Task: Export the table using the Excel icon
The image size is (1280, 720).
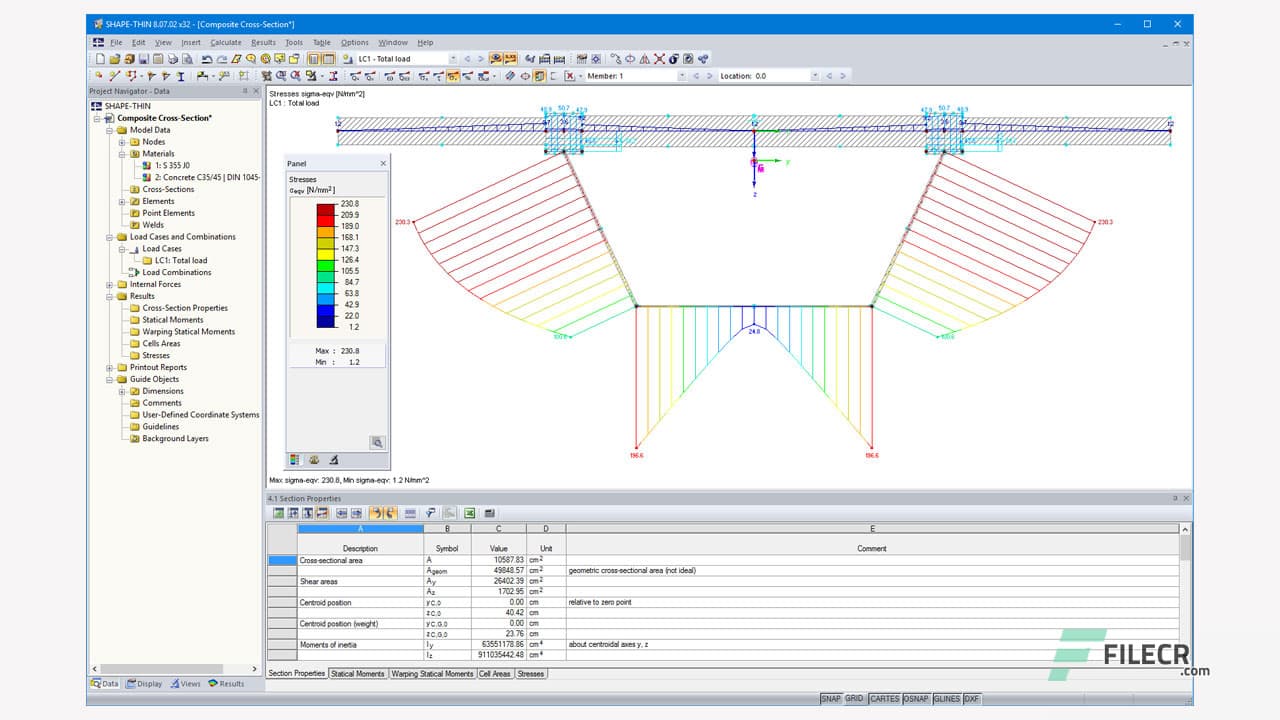Action: coord(468,513)
